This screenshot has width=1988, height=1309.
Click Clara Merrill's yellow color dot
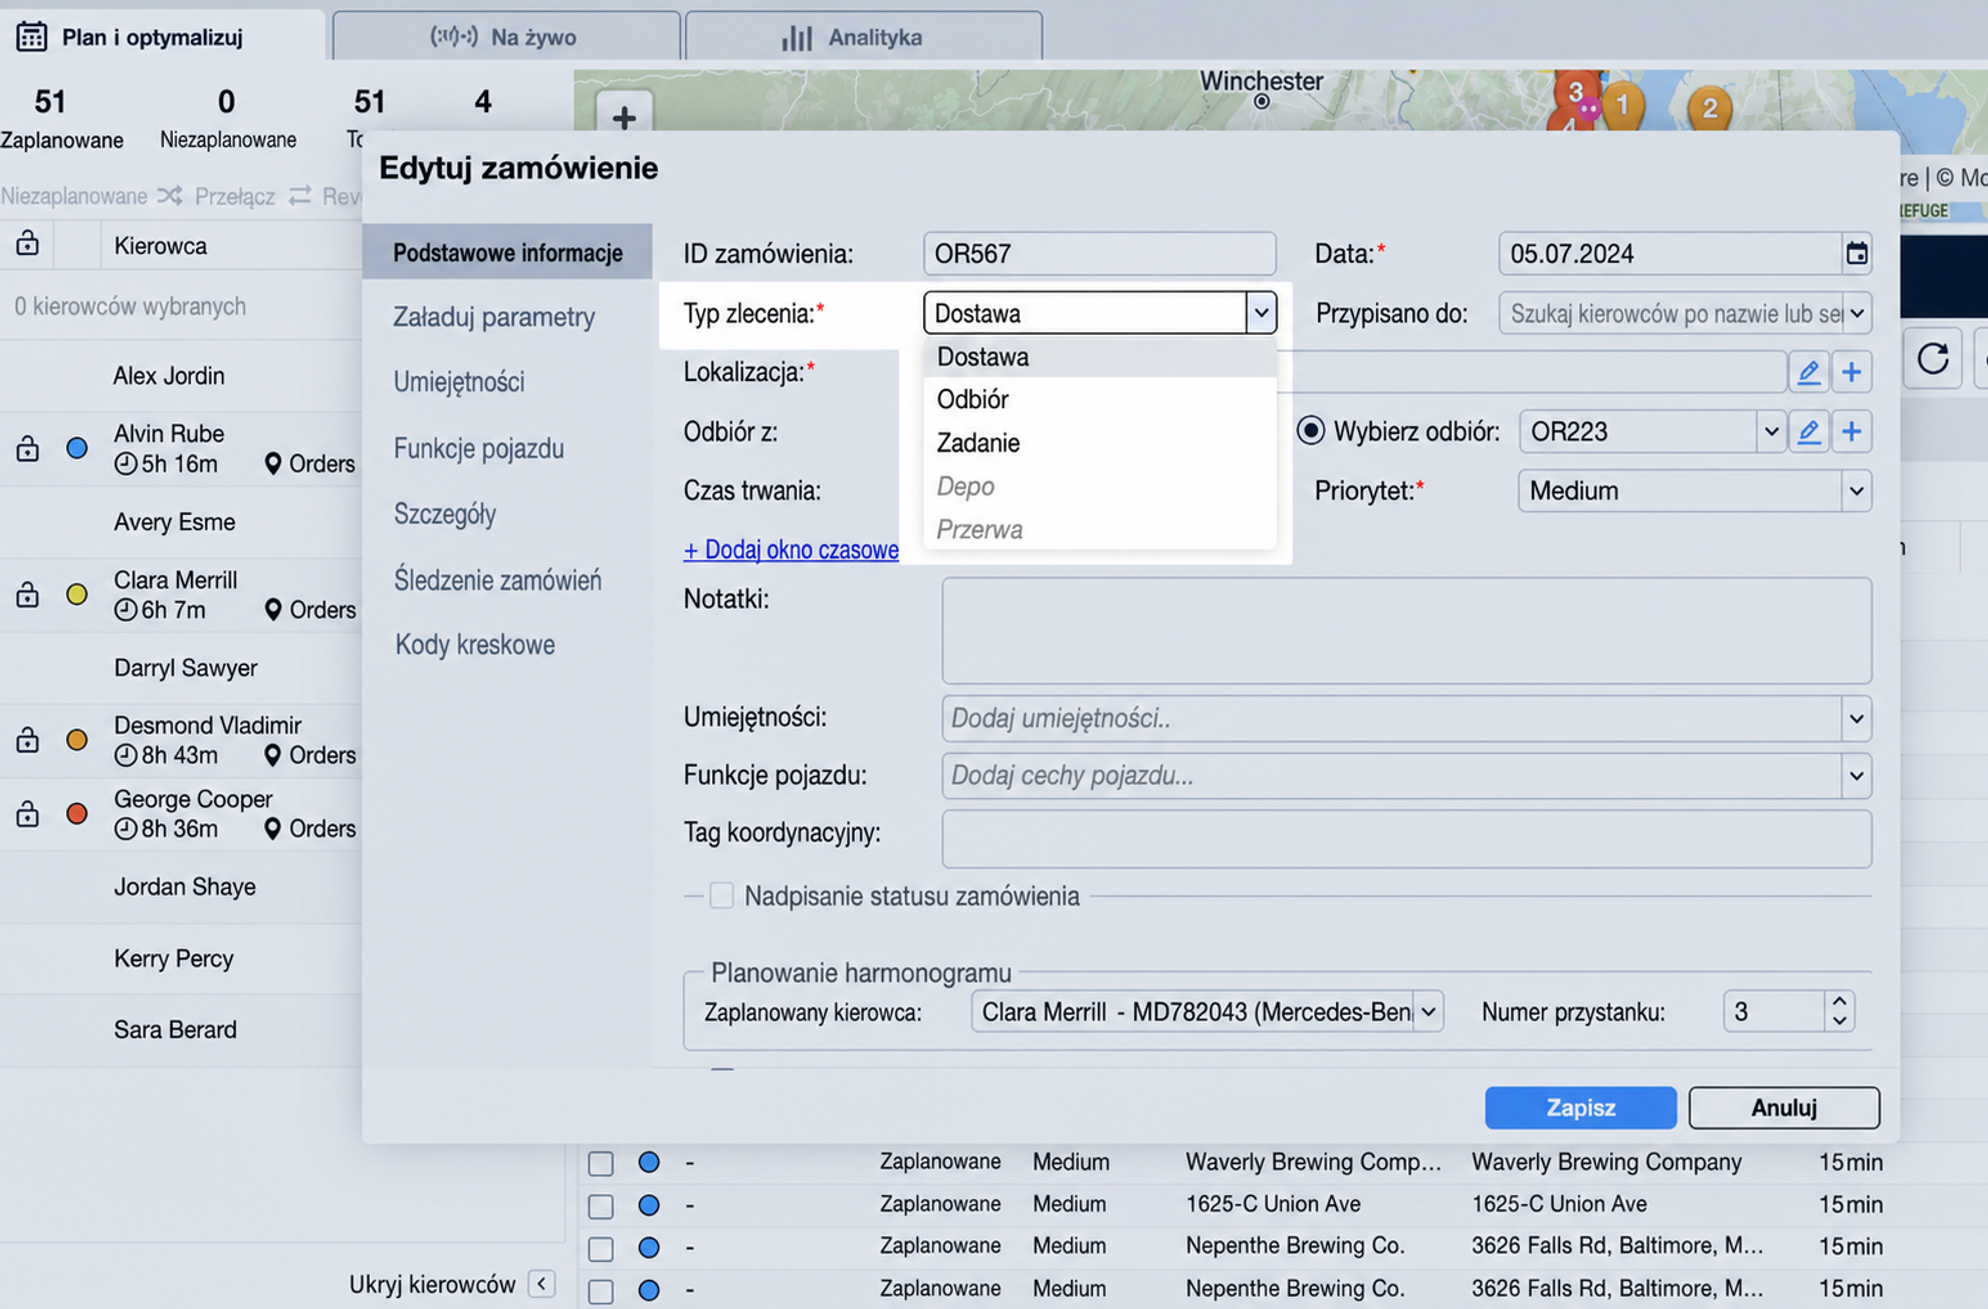click(x=77, y=594)
